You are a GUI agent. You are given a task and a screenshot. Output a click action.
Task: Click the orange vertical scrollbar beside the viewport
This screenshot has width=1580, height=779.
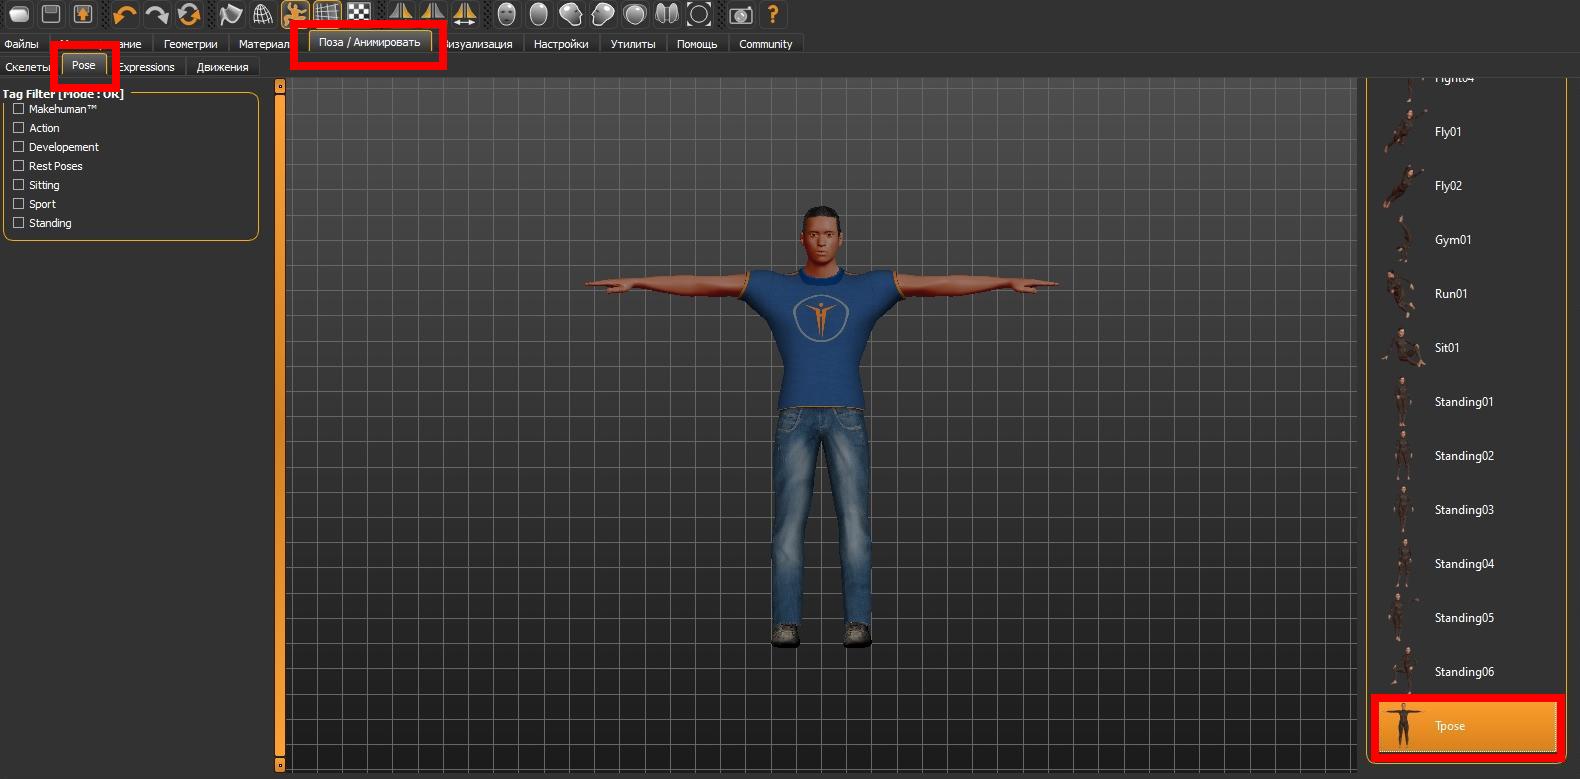coord(280,425)
